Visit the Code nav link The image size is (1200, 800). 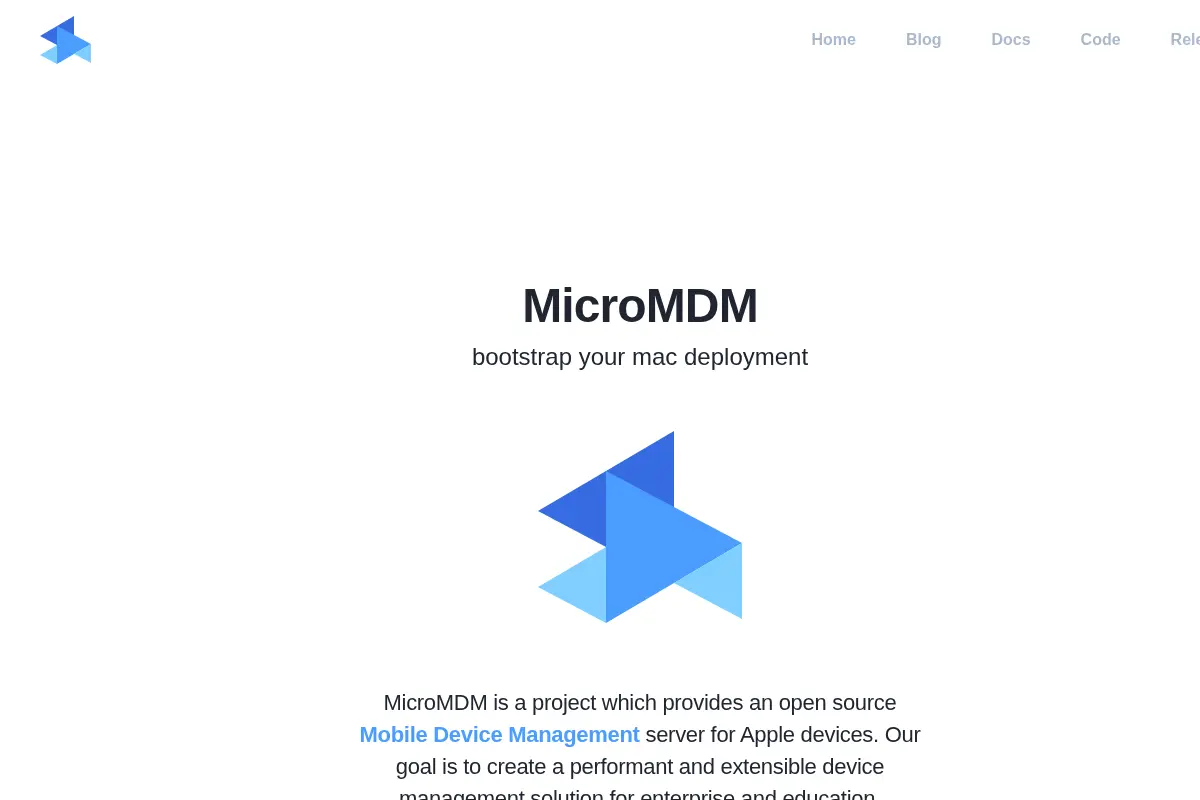coord(1100,40)
